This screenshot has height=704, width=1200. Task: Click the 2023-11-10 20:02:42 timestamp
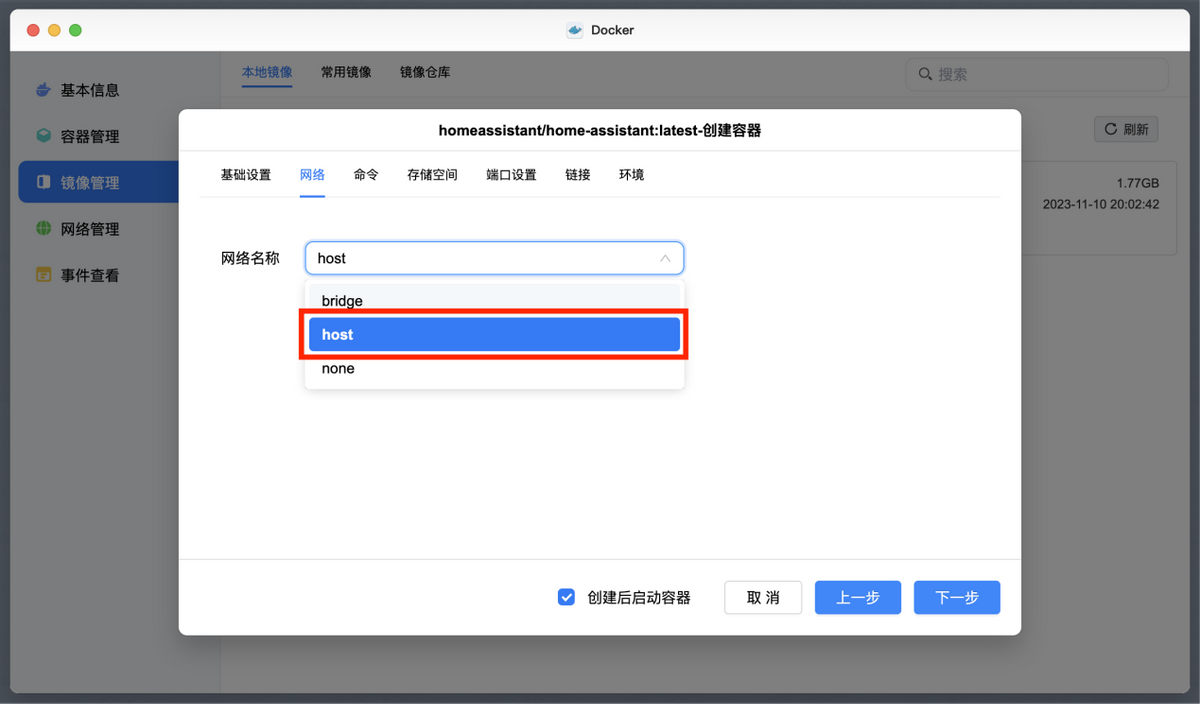pyautogui.click(x=1101, y=204)
